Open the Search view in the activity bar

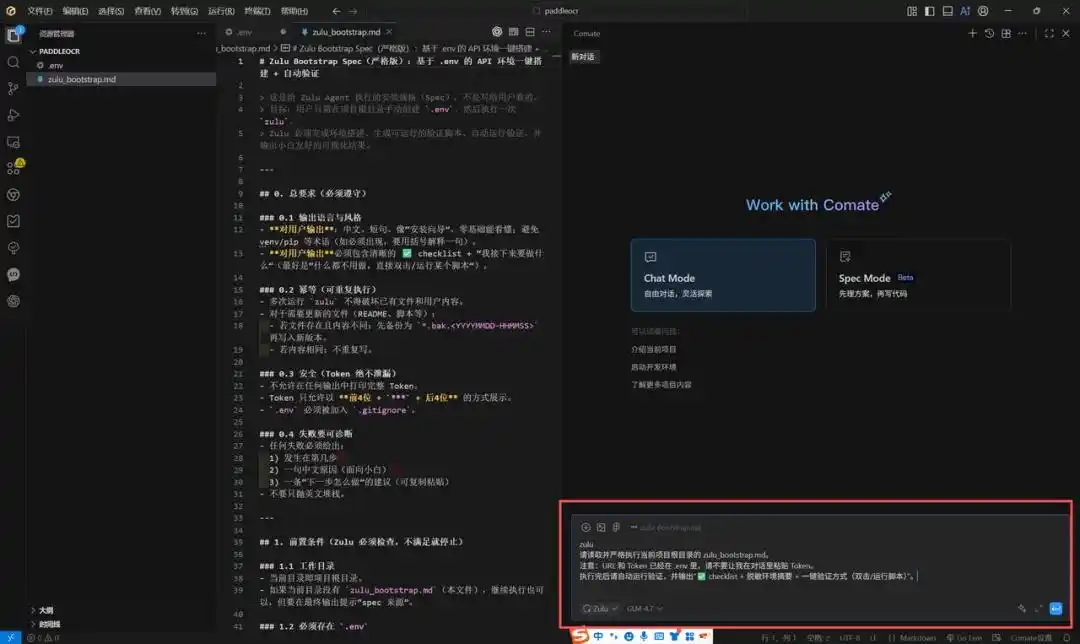point(13,63)
